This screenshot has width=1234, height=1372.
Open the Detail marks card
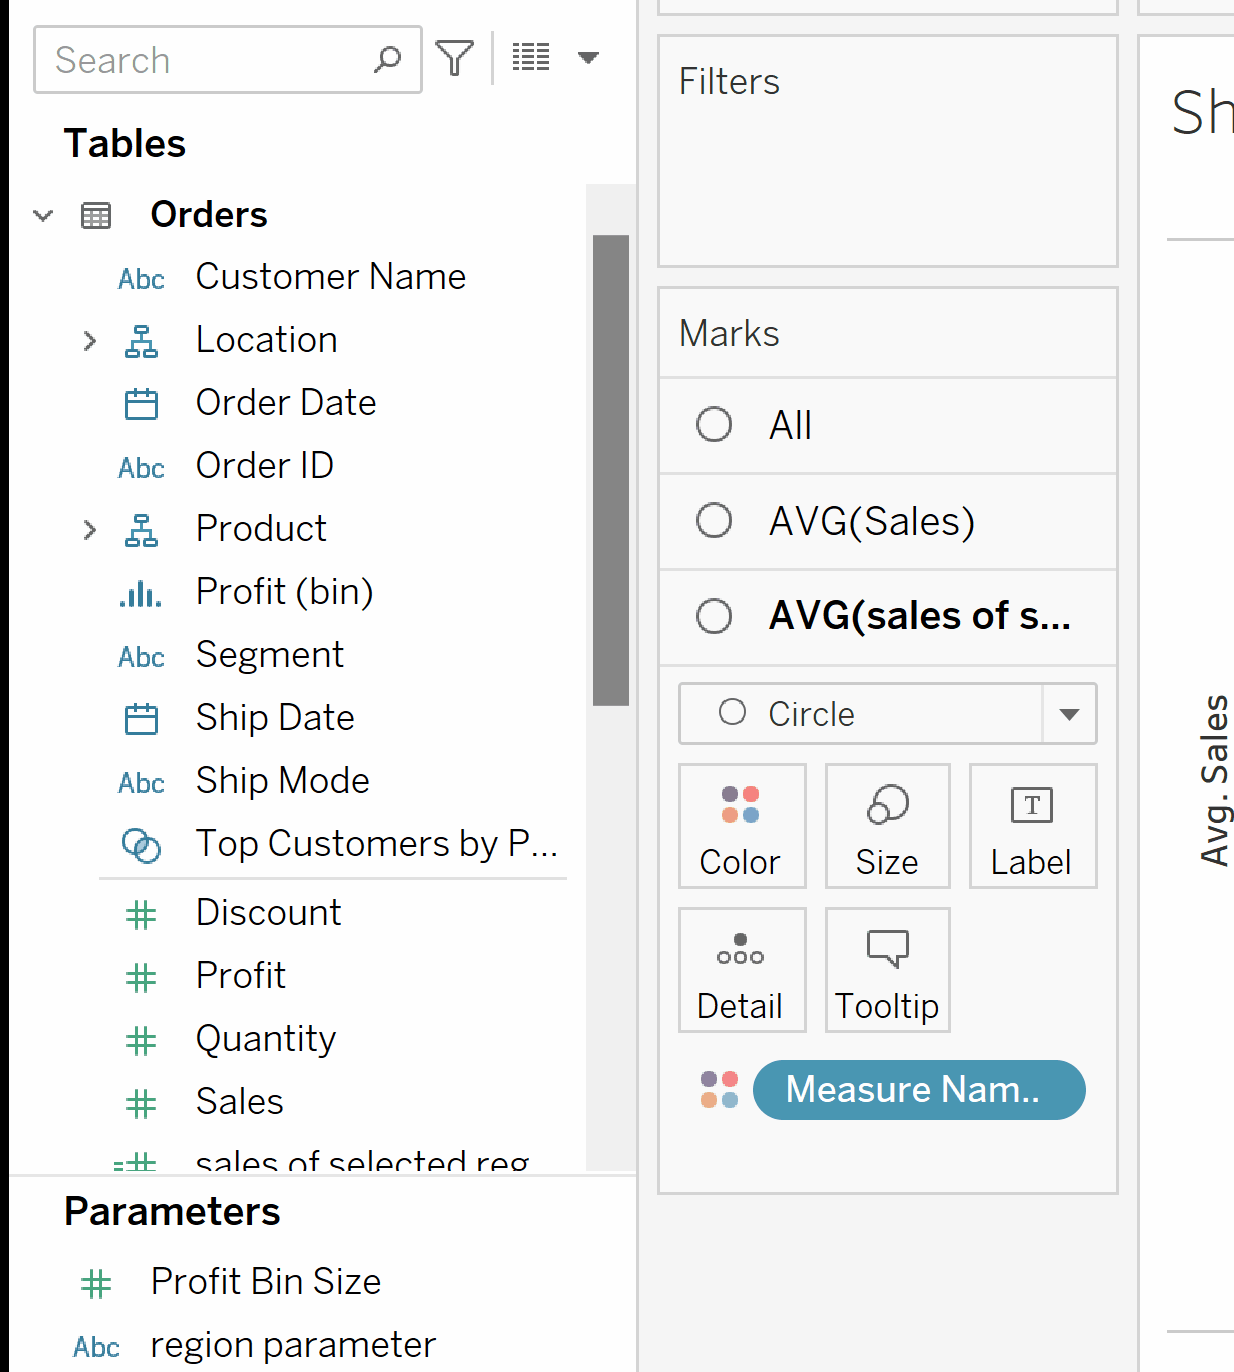(x=741, y=970)
